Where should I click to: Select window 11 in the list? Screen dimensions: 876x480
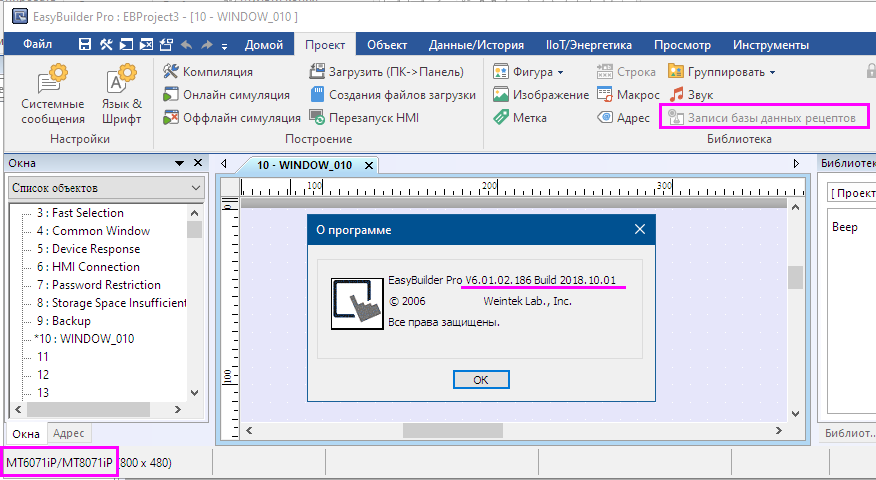pyautogui.click(x=43, y=357)
